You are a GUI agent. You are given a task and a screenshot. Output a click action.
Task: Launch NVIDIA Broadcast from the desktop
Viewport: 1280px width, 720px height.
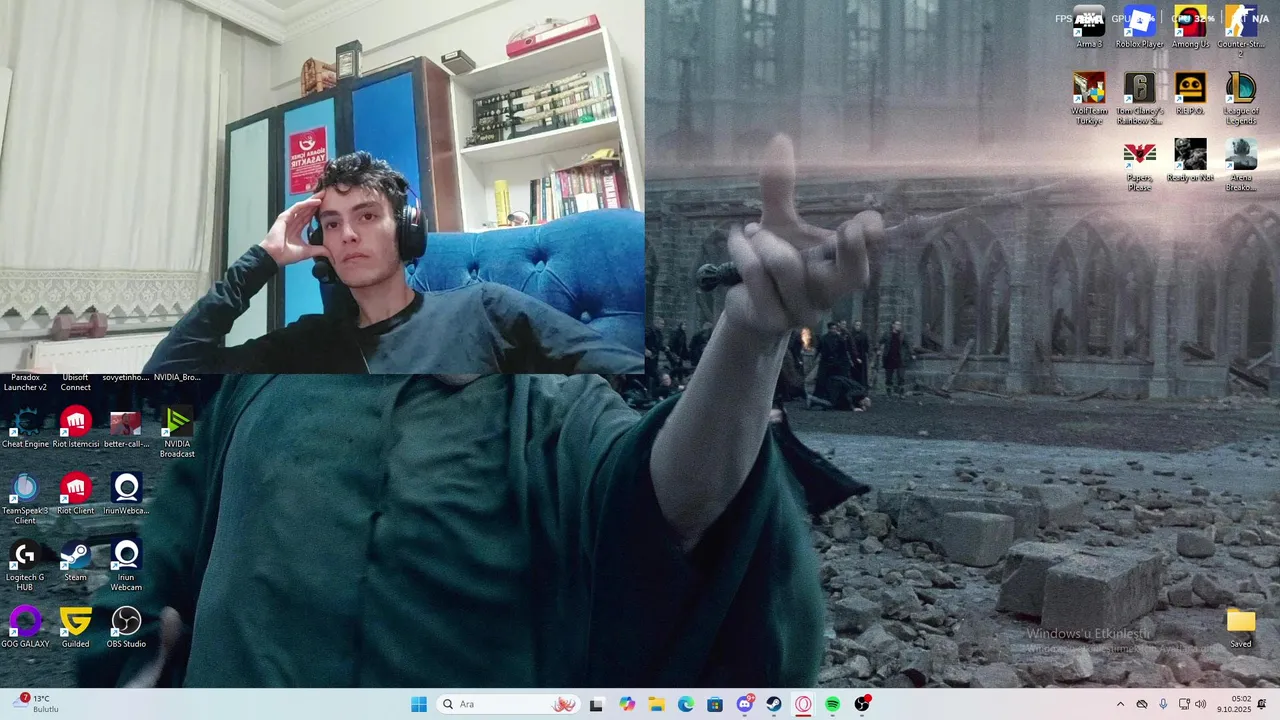[x=177, y=432]
